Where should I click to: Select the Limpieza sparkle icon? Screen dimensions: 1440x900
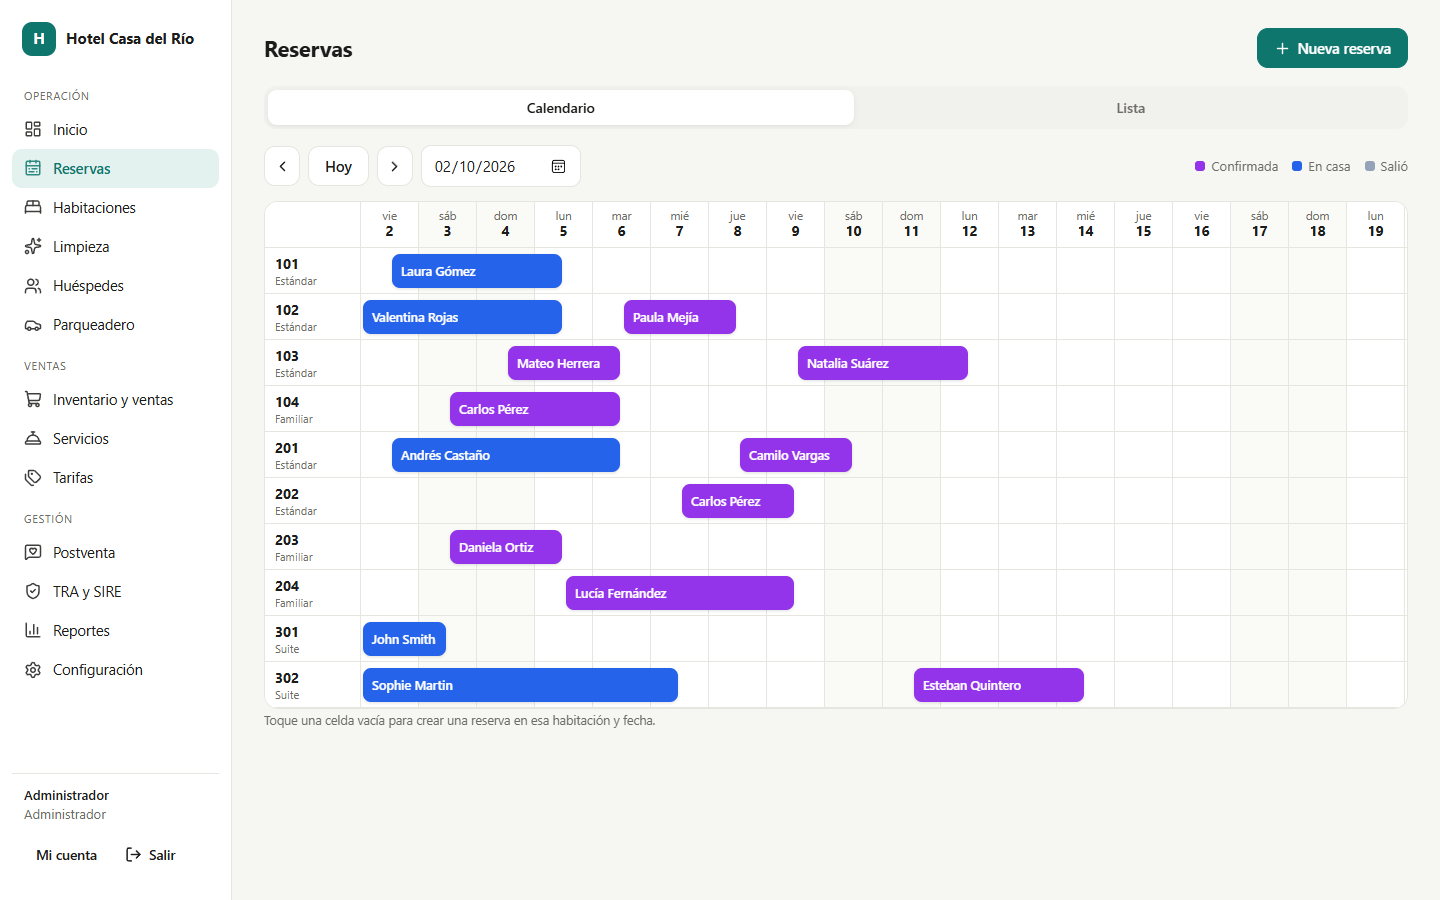click(x=33, y=246)
